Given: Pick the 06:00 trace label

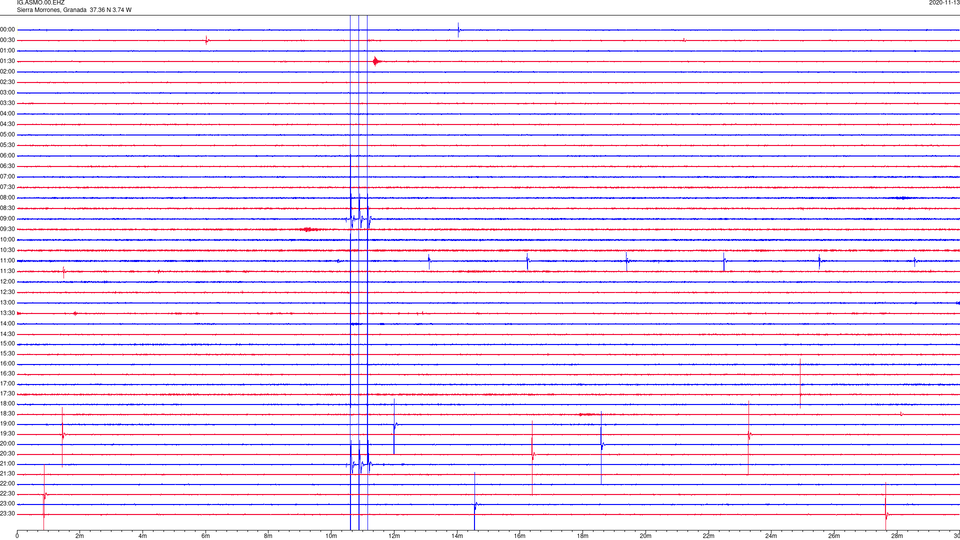Looking at the screenshot, I should click(x=8, y=156).
